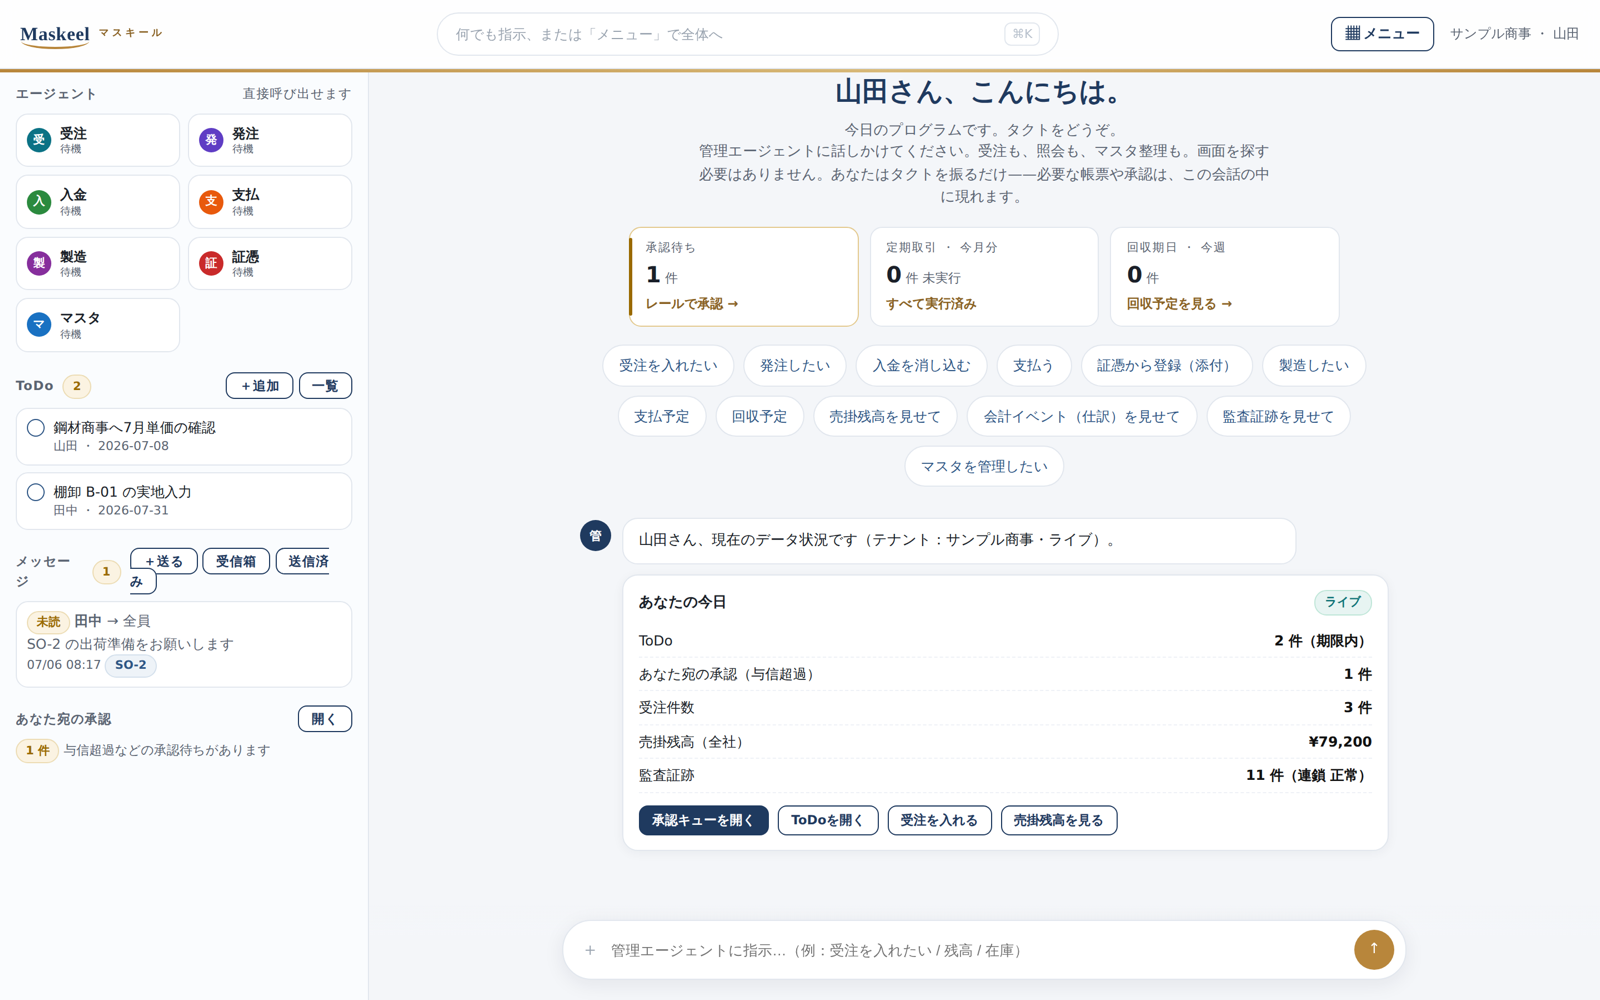The width and height of the screenshot is (1600, 1000).
Task: Open the 送信済み sent messages
Action: point(302,561)
